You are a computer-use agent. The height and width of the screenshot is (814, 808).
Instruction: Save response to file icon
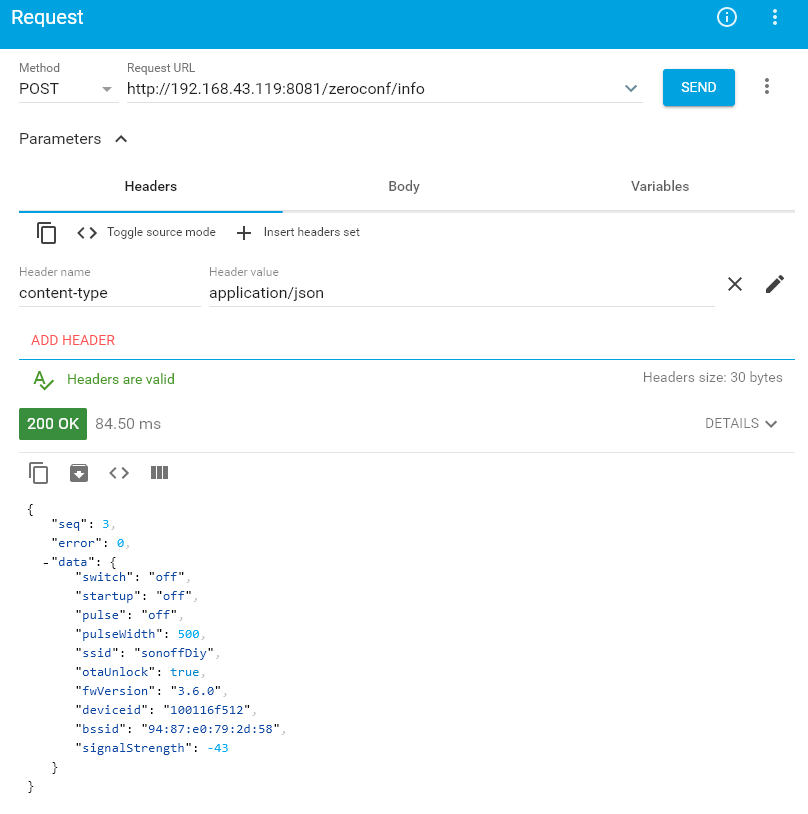tap(79, 473)
